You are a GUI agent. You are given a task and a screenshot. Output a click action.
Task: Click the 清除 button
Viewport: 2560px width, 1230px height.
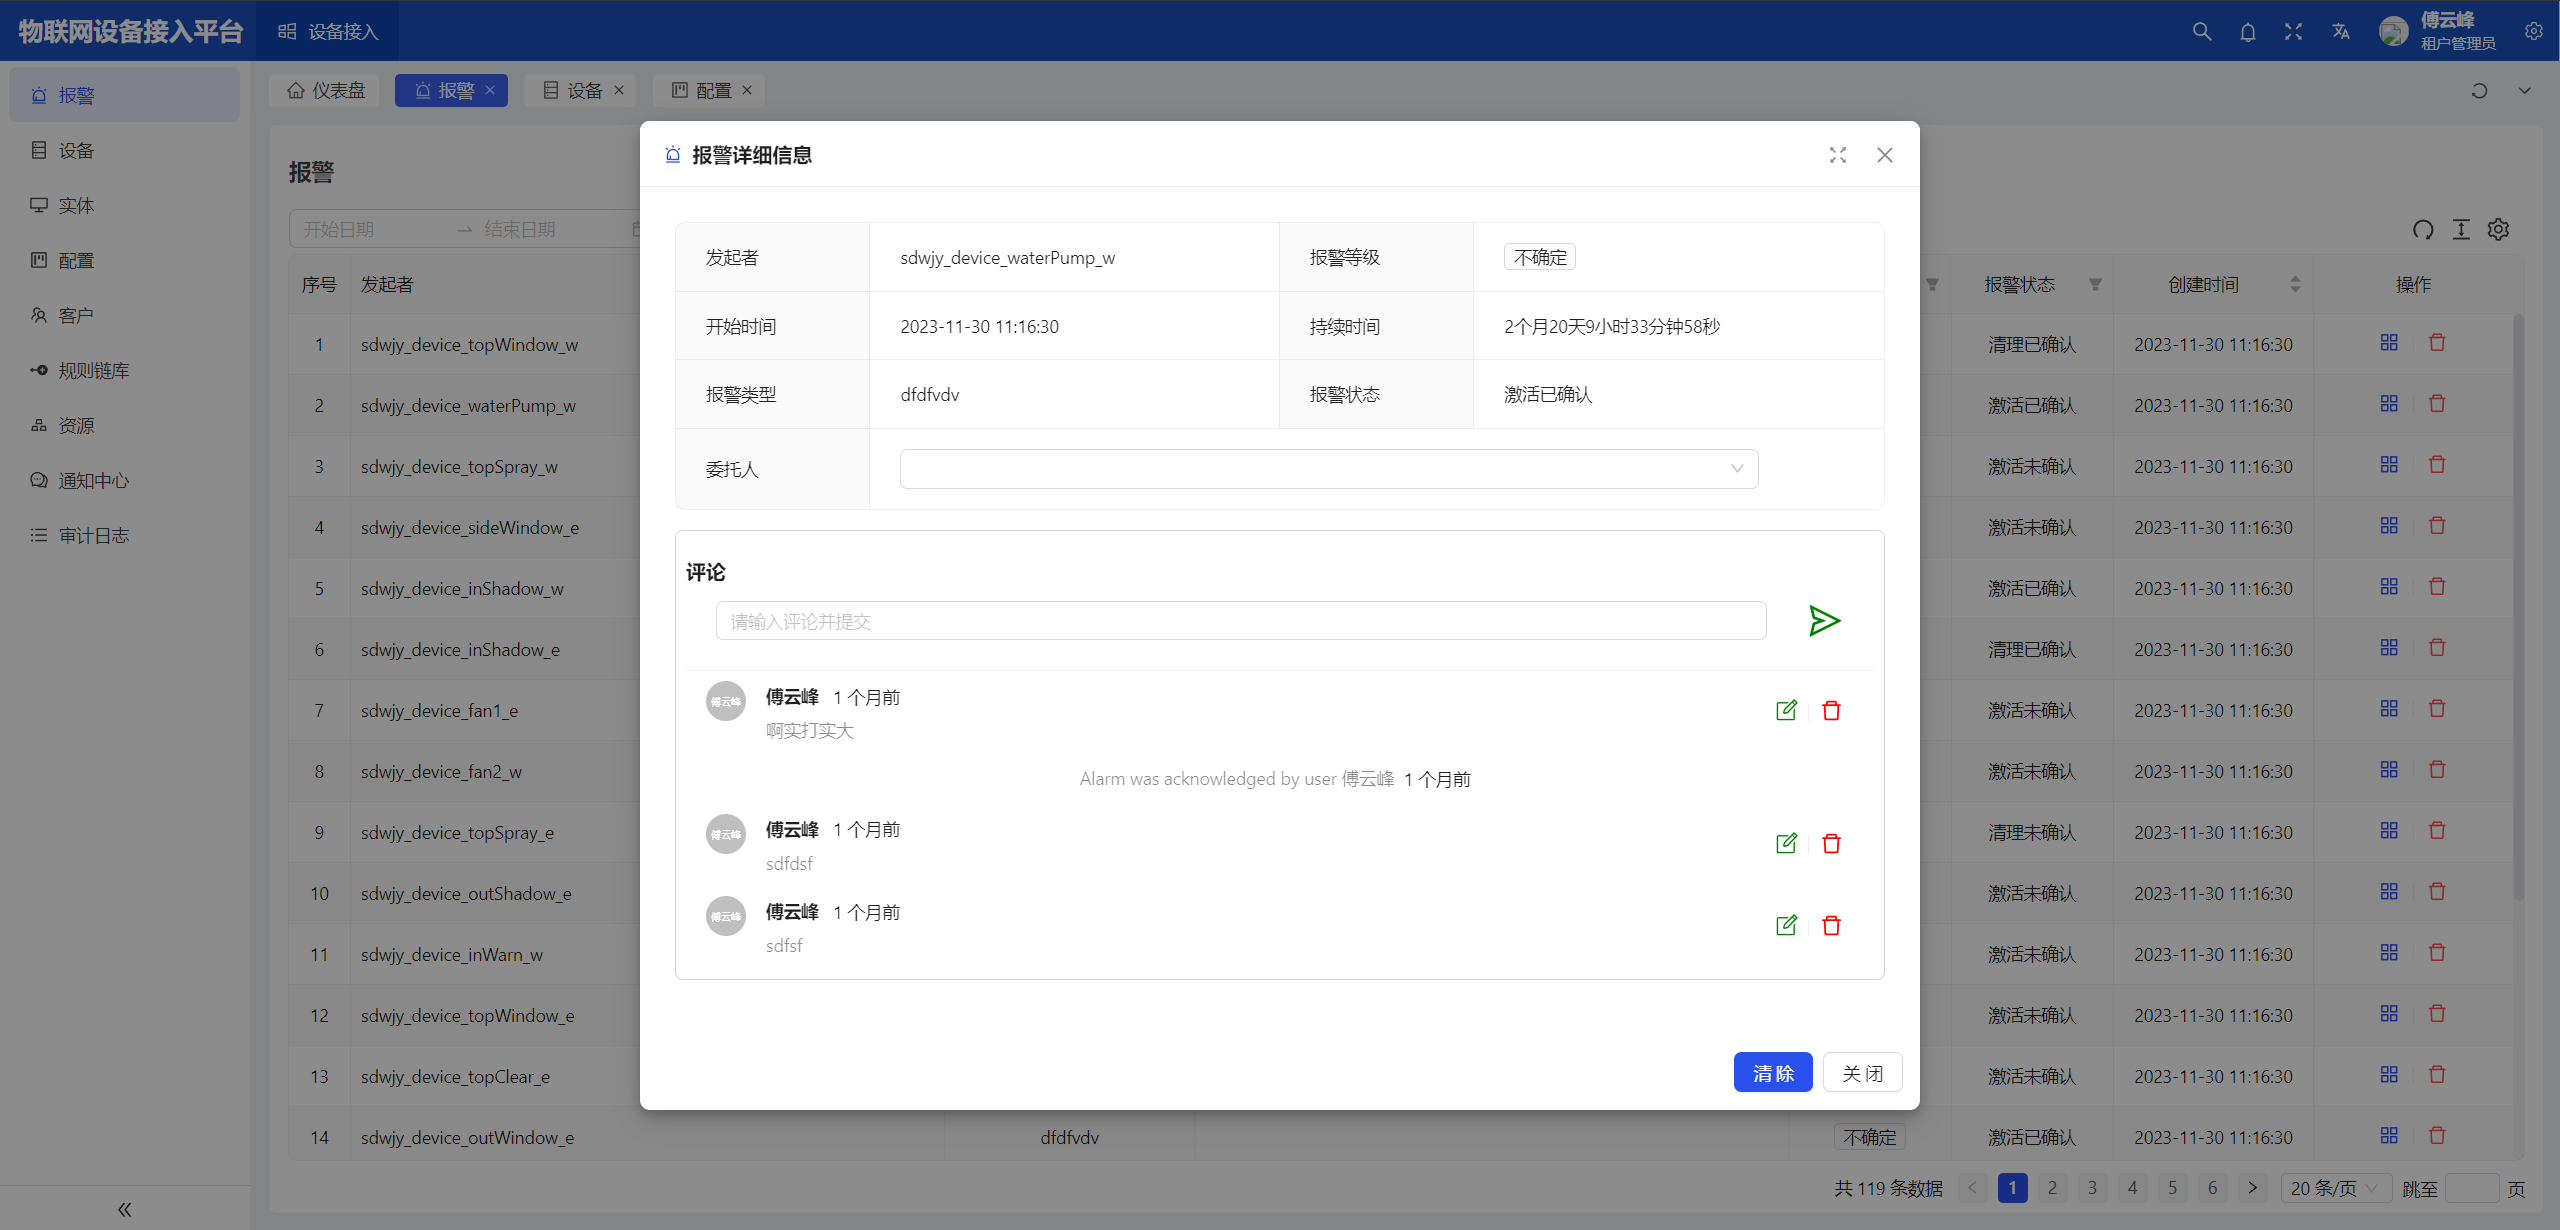[x=1772, y=1073]
